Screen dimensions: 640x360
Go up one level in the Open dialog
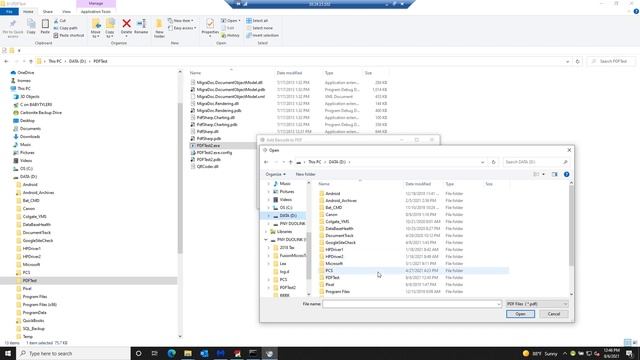click(x=291, y=162)
